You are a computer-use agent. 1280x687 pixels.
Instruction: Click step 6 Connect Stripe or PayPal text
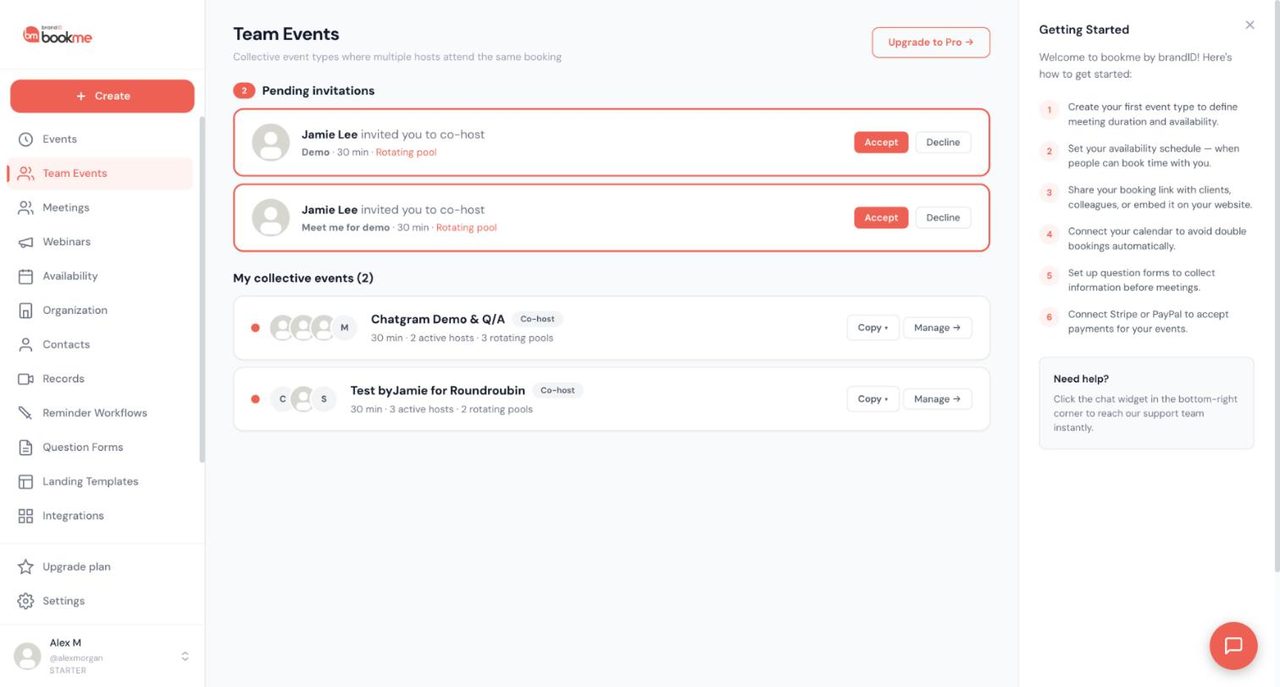(1148, 321)
